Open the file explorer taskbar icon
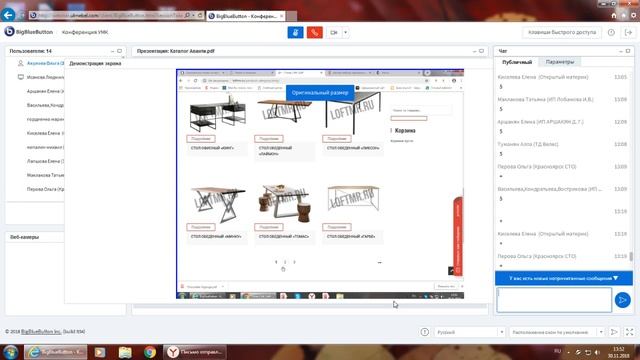The image size is (640, 360). (125, 352)
